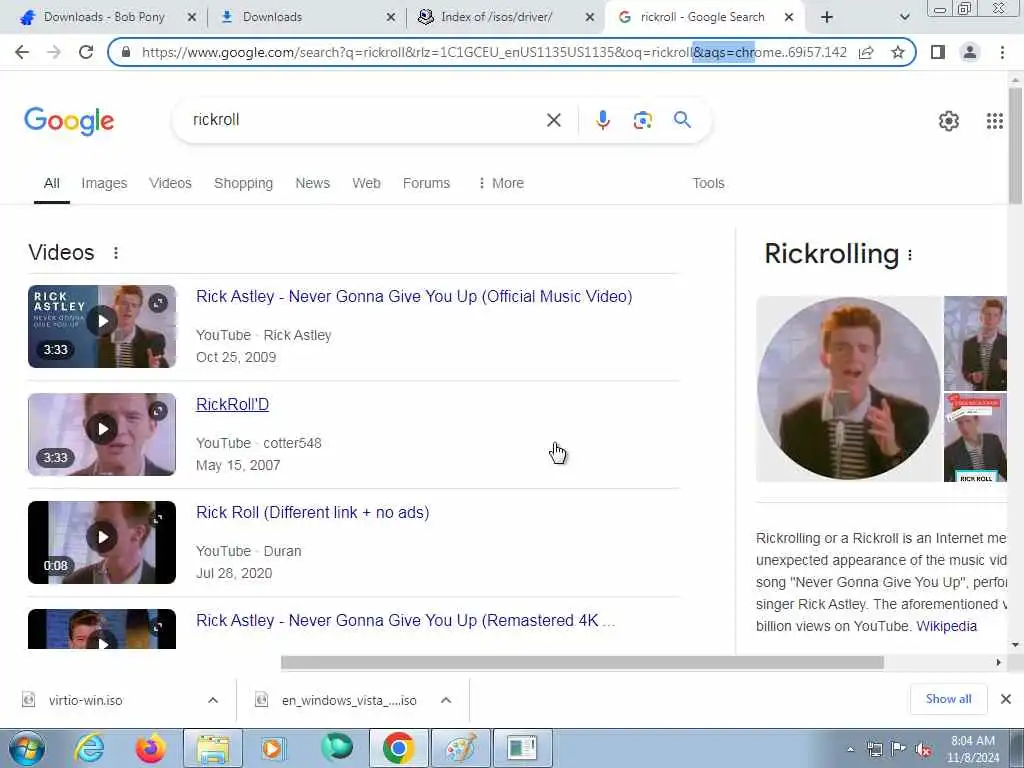Click the network tray icon

click(874, 749)
